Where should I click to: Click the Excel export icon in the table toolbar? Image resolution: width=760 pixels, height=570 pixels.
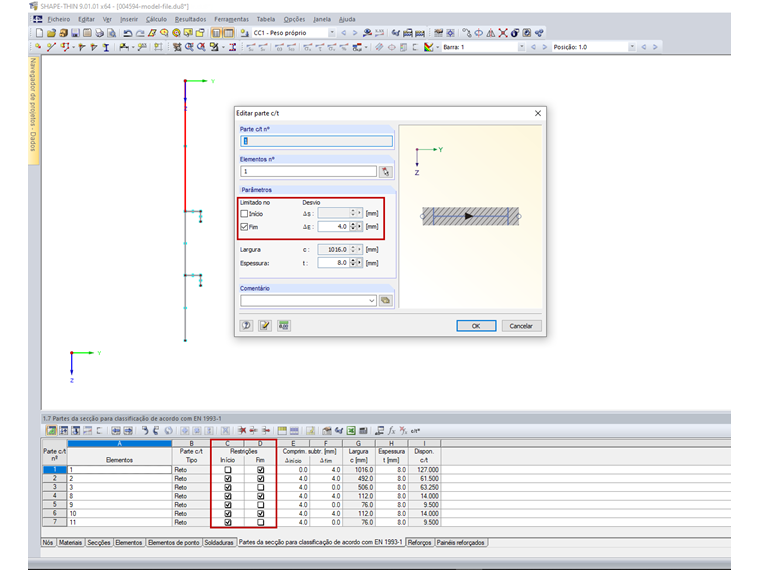pyautogui.click(x=351, y=430)
